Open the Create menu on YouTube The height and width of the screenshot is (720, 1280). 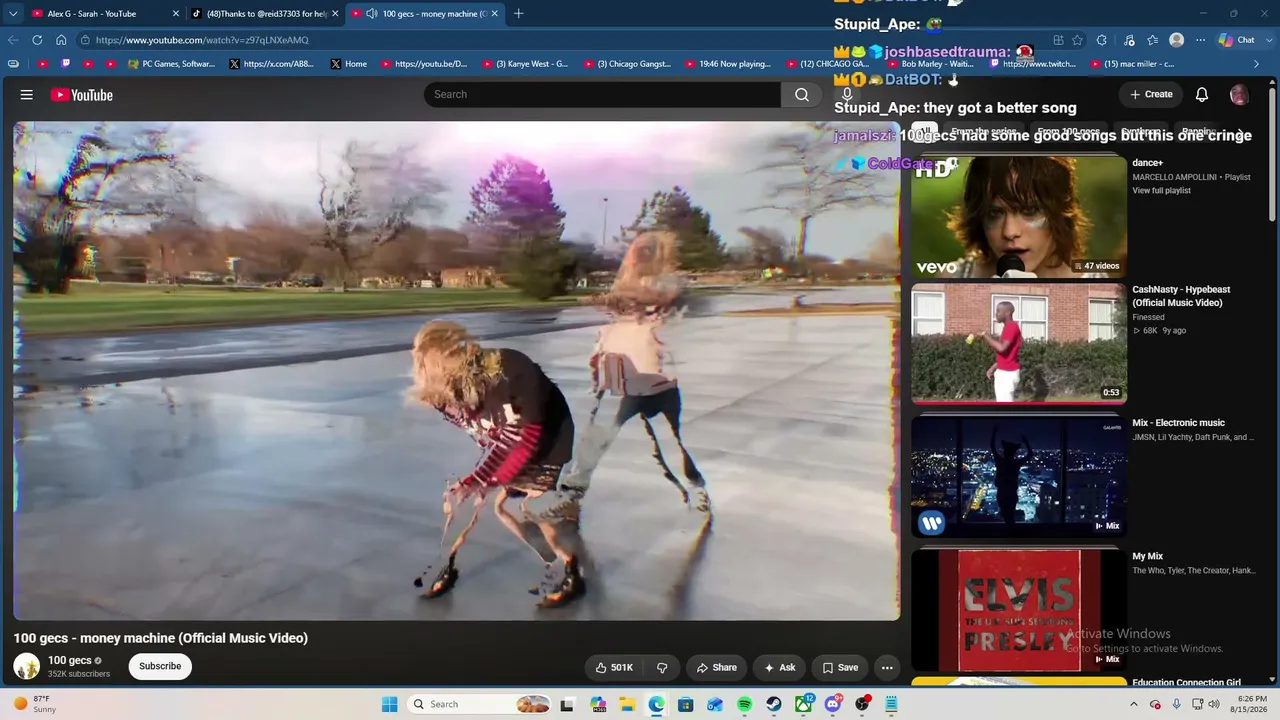(x=1151, y=94)
